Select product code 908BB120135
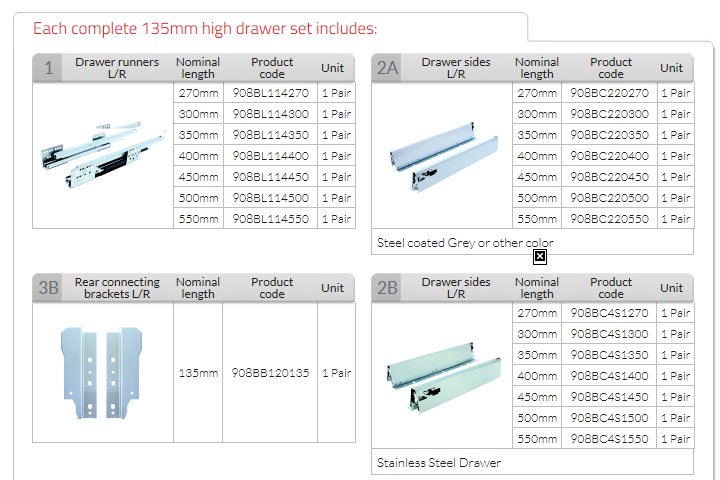Image resolution: width=720 pixels, height=480 pixels. pyautogui.click(x=270, y=373)
